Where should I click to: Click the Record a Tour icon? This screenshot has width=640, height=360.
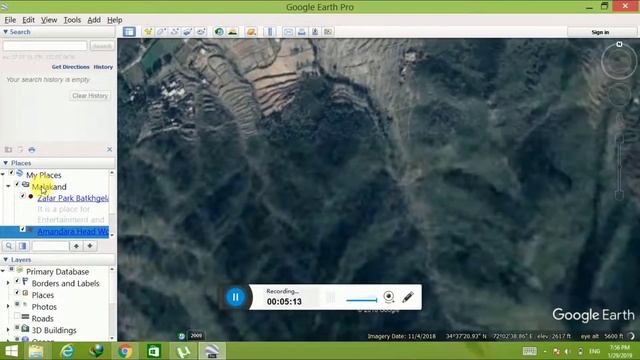click(201, 32)
